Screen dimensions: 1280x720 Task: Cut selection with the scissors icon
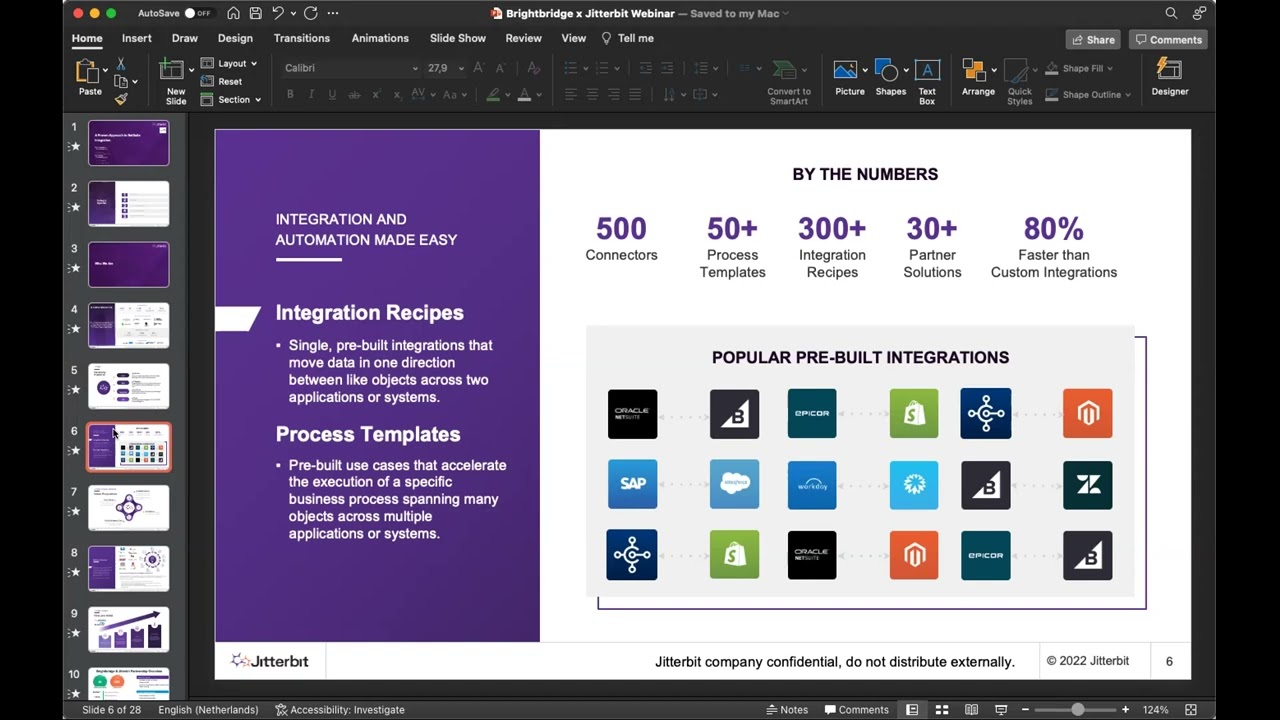click(x=121, y=64)
